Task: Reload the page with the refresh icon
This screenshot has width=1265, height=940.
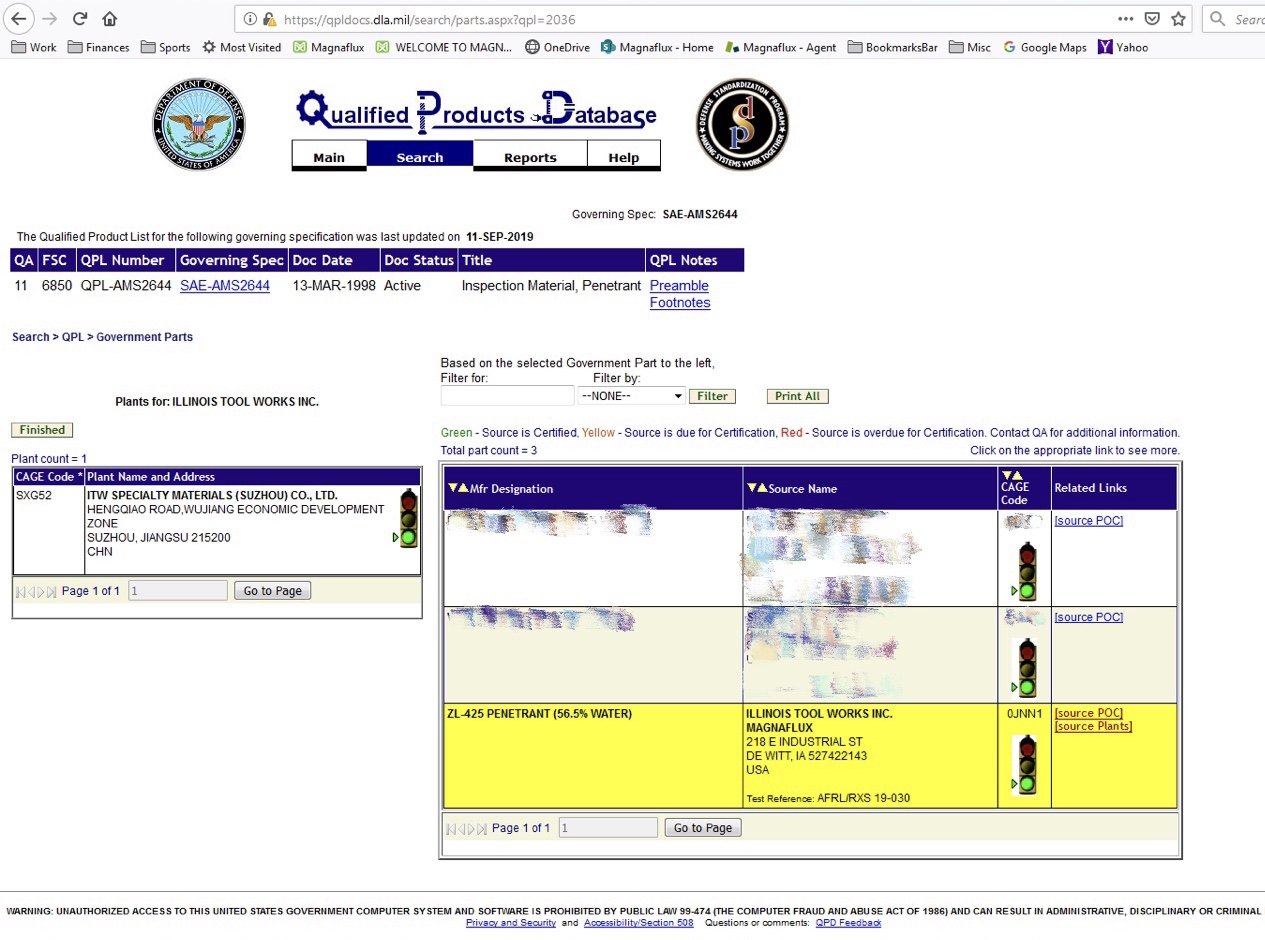Action: coord(80,19)
